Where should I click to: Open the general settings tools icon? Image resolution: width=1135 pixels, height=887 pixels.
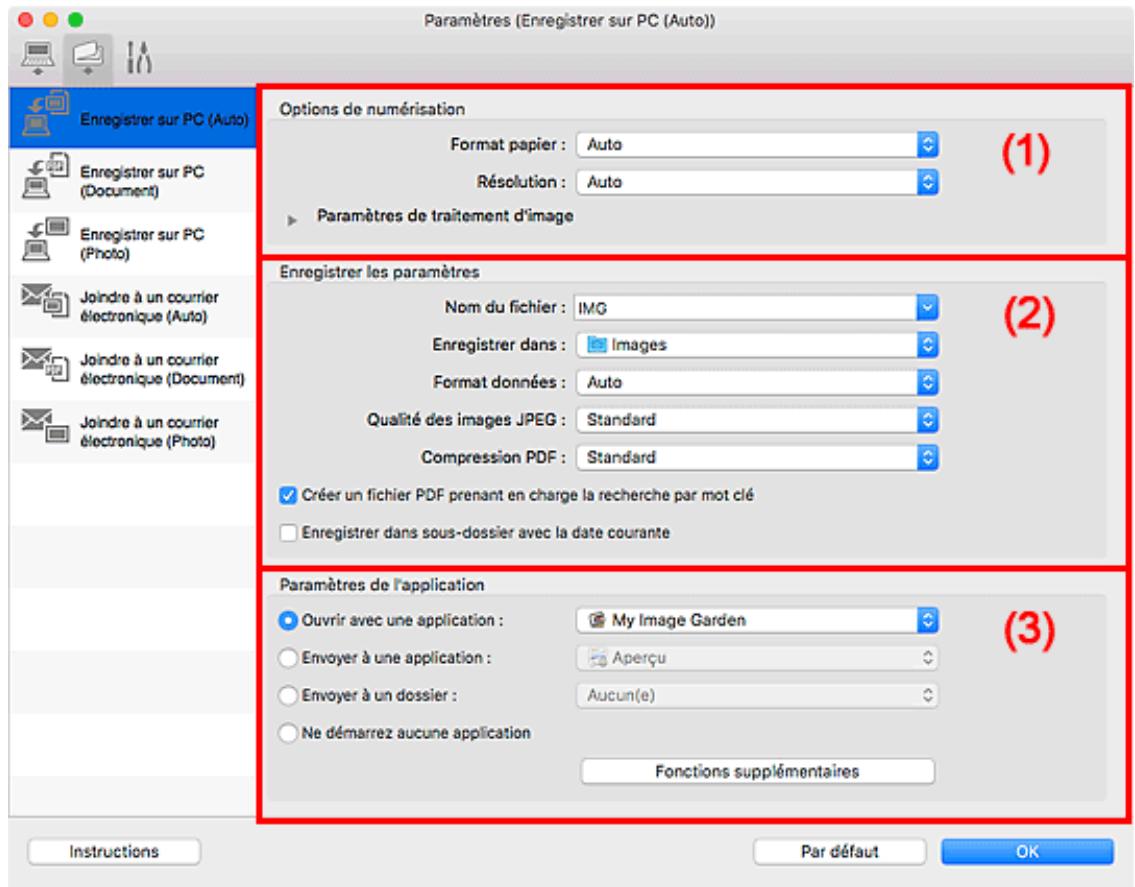(x=138, y=58)
